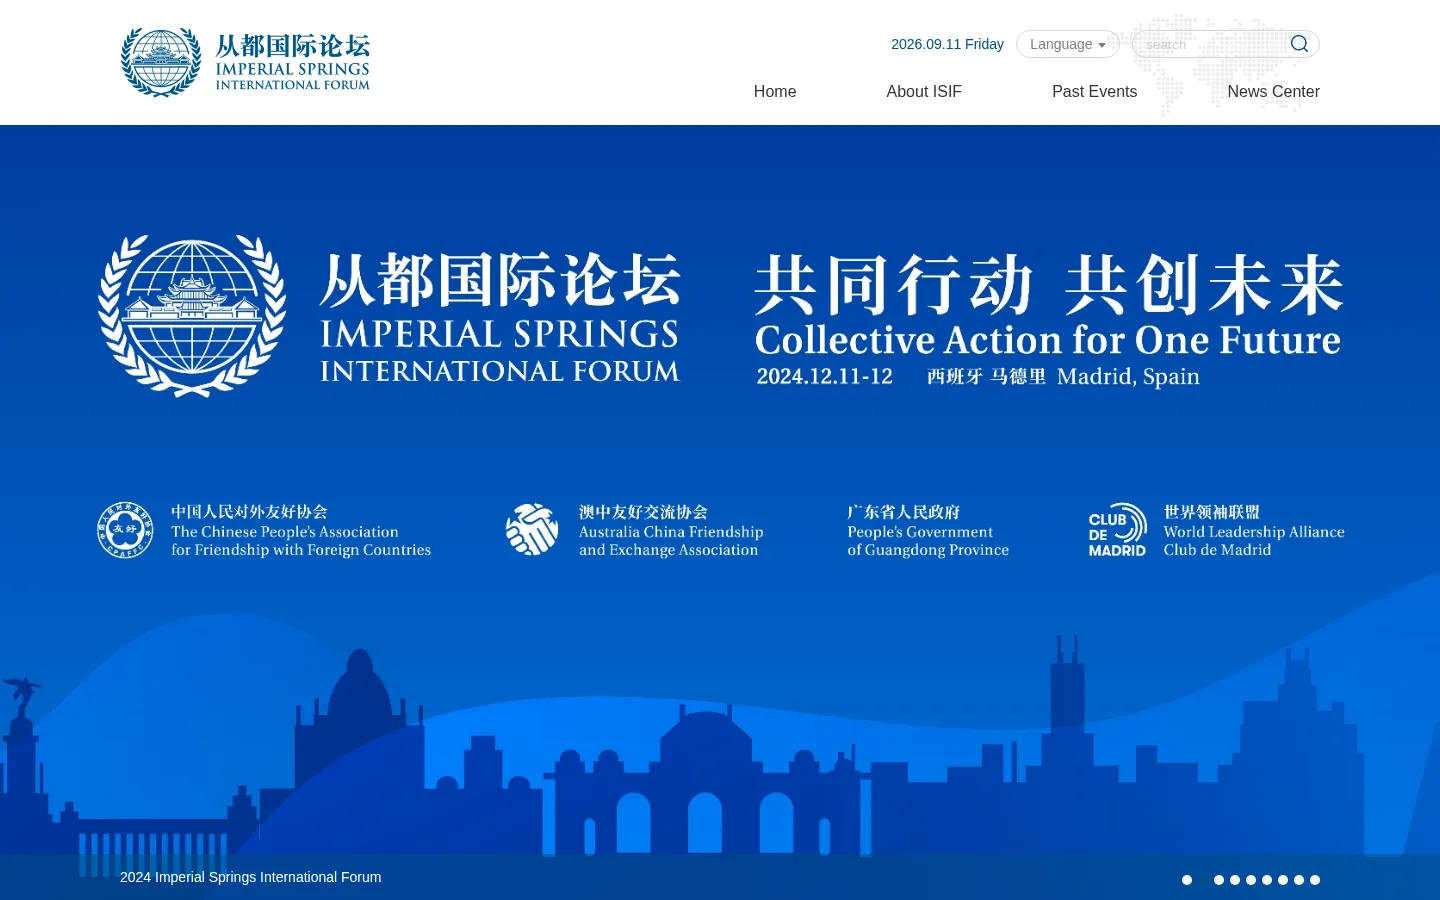Viewport: 1440px width, 900px height.
Task: Open the News Center menu
Action: (x=1273, y=91)
